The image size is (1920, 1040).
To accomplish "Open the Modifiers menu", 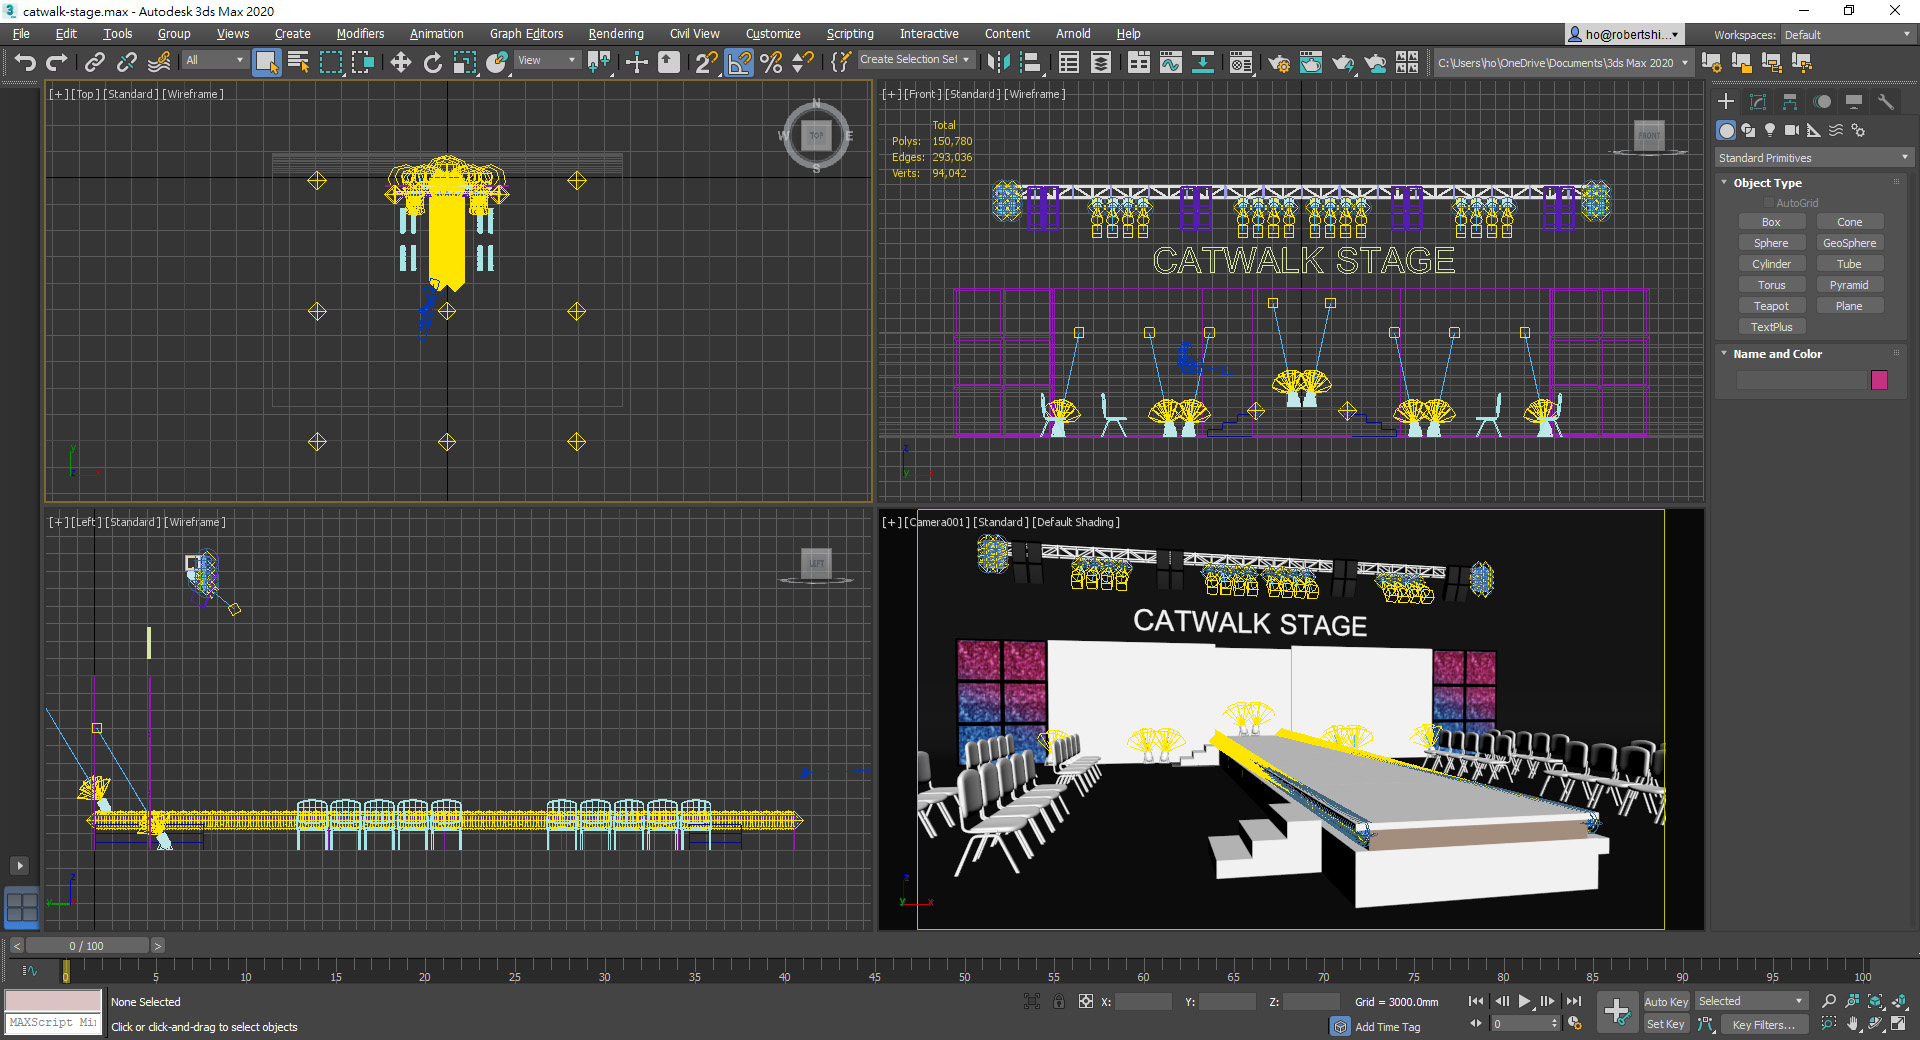I will pyautogui.click(x=360, y=34).
